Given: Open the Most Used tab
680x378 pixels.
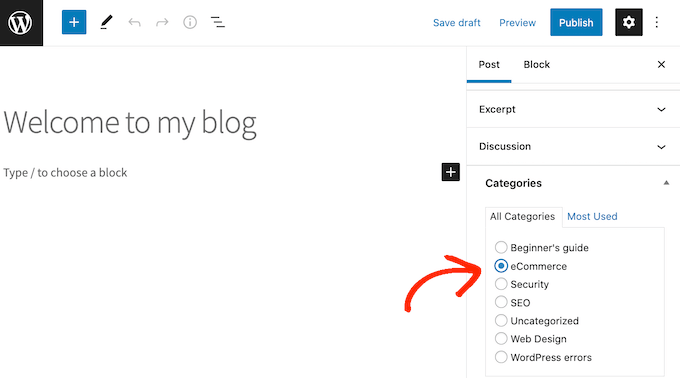Looking at the screenshot, I should click(x=592, y=216).
